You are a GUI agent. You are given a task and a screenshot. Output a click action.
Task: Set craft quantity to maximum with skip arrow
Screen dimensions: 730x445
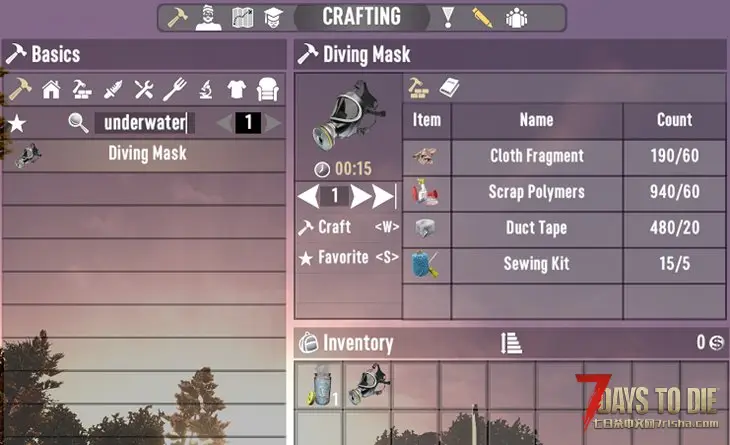coord(384,196)
